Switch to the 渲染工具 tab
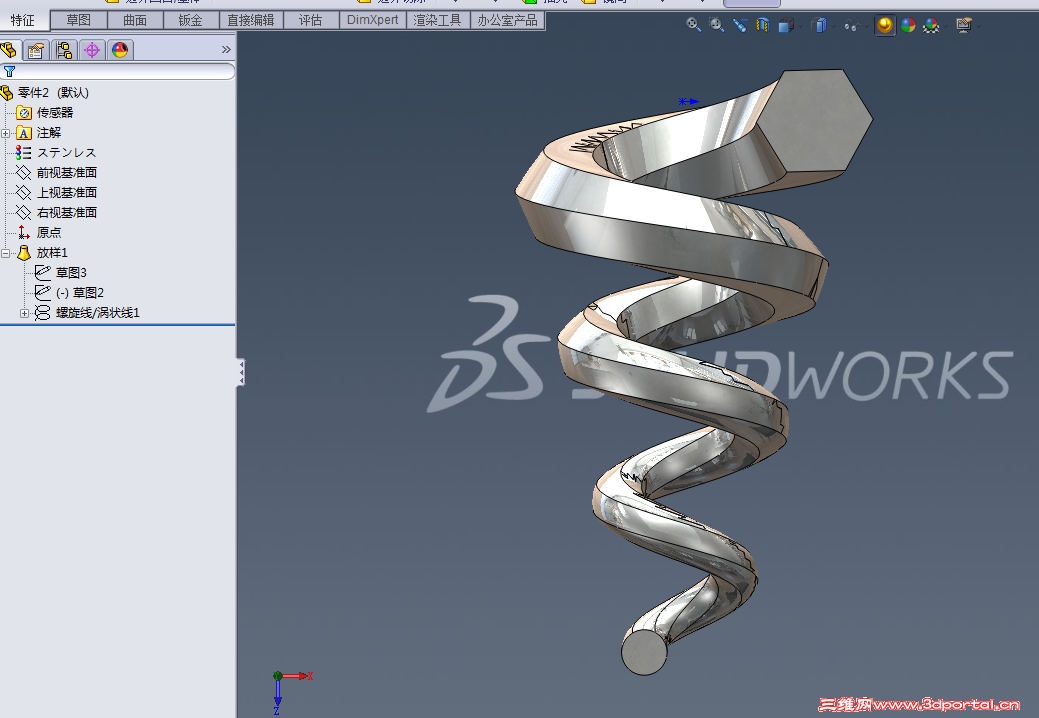The image size is (1039, 718). (x=437, y=21)
